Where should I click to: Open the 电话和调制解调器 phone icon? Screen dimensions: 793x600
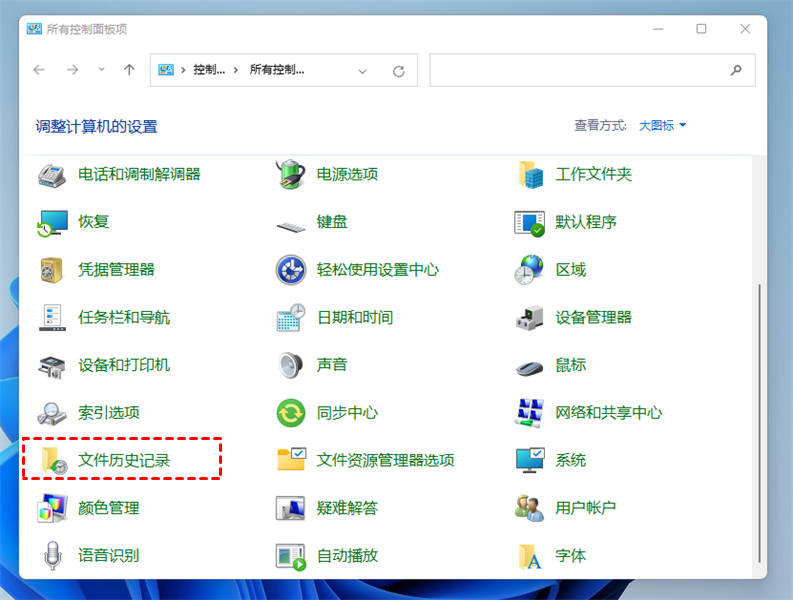[x=52, y=175]
